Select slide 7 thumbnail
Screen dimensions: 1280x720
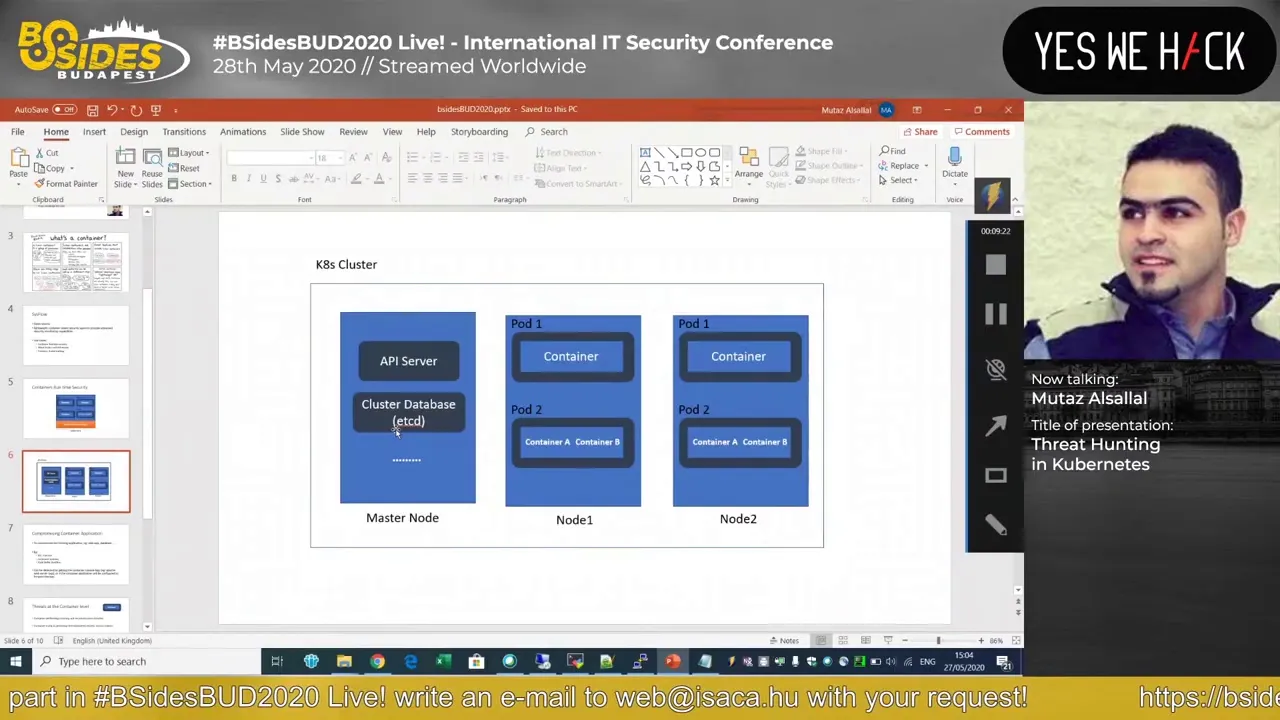[x=76, y=555]
